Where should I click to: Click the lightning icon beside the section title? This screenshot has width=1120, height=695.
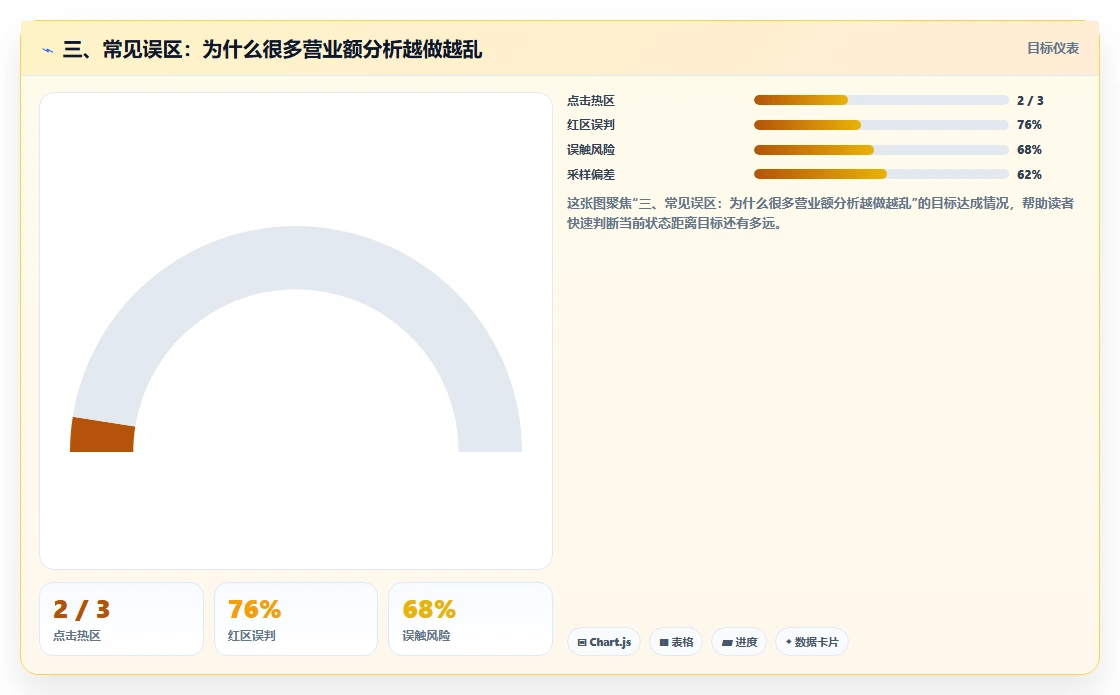click(x=47, y=50)
